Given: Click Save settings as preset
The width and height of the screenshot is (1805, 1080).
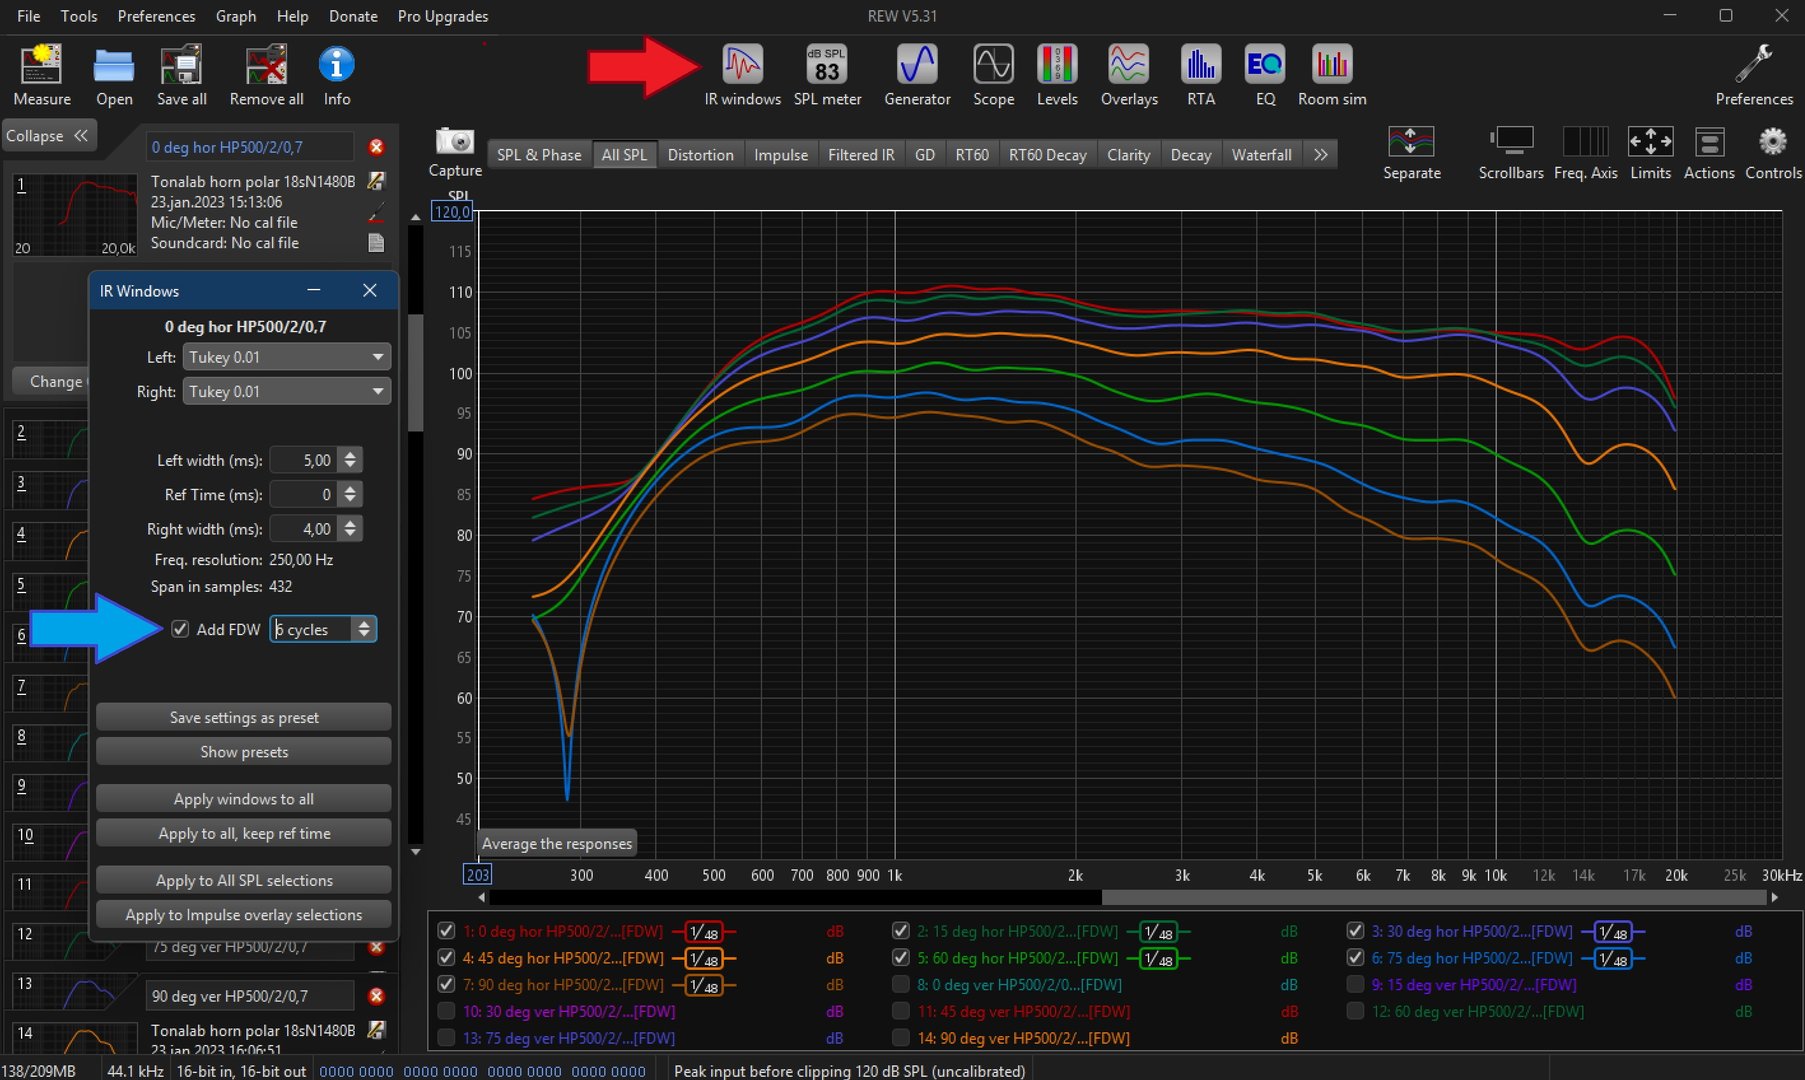Looking at the screenshot, I should click(244, 718).
